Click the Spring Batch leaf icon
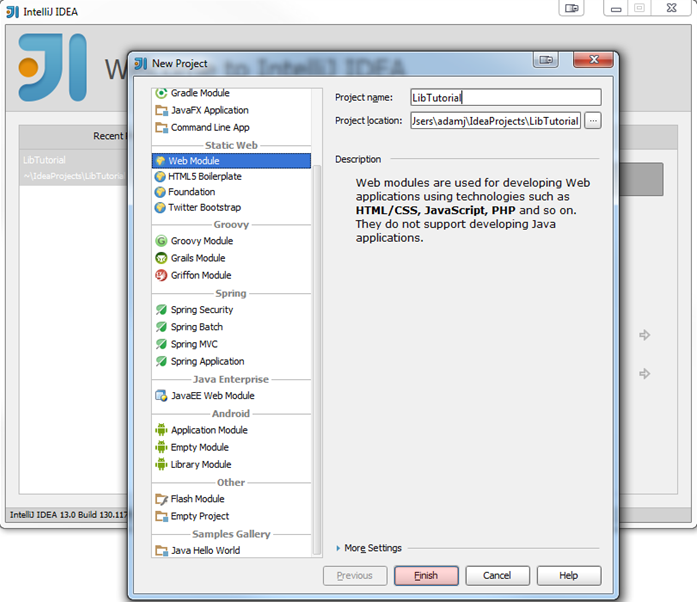 161,327
